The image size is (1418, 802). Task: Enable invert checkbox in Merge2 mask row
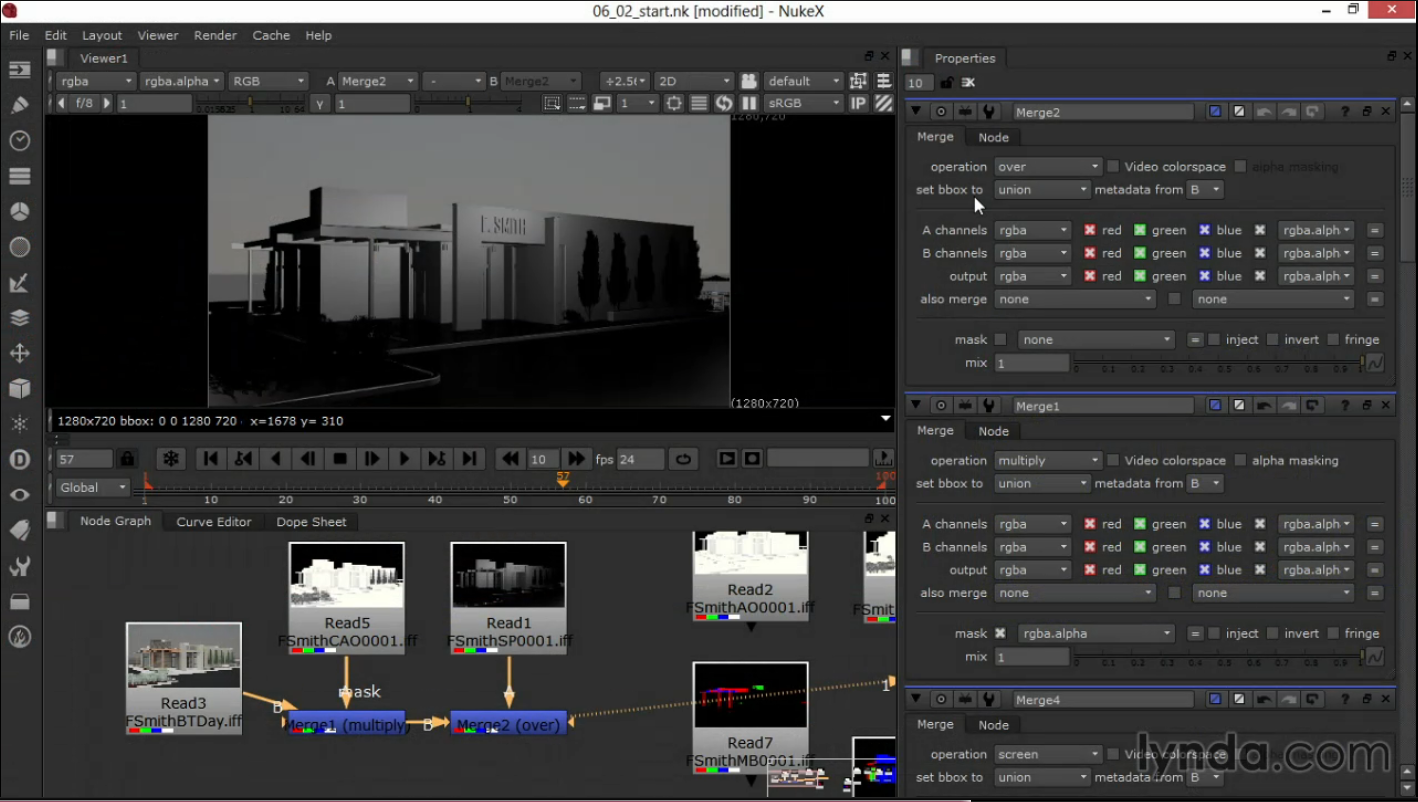pos(1273,340)
